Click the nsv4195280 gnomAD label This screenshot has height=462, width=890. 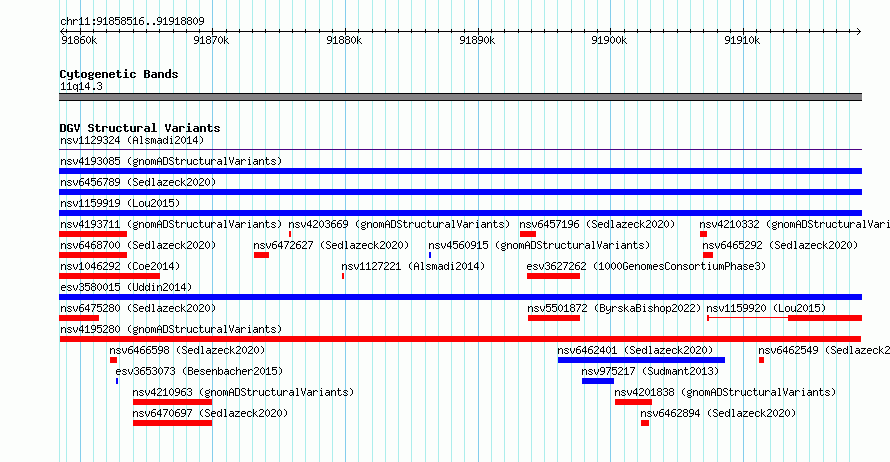click(x=171, y=329)
